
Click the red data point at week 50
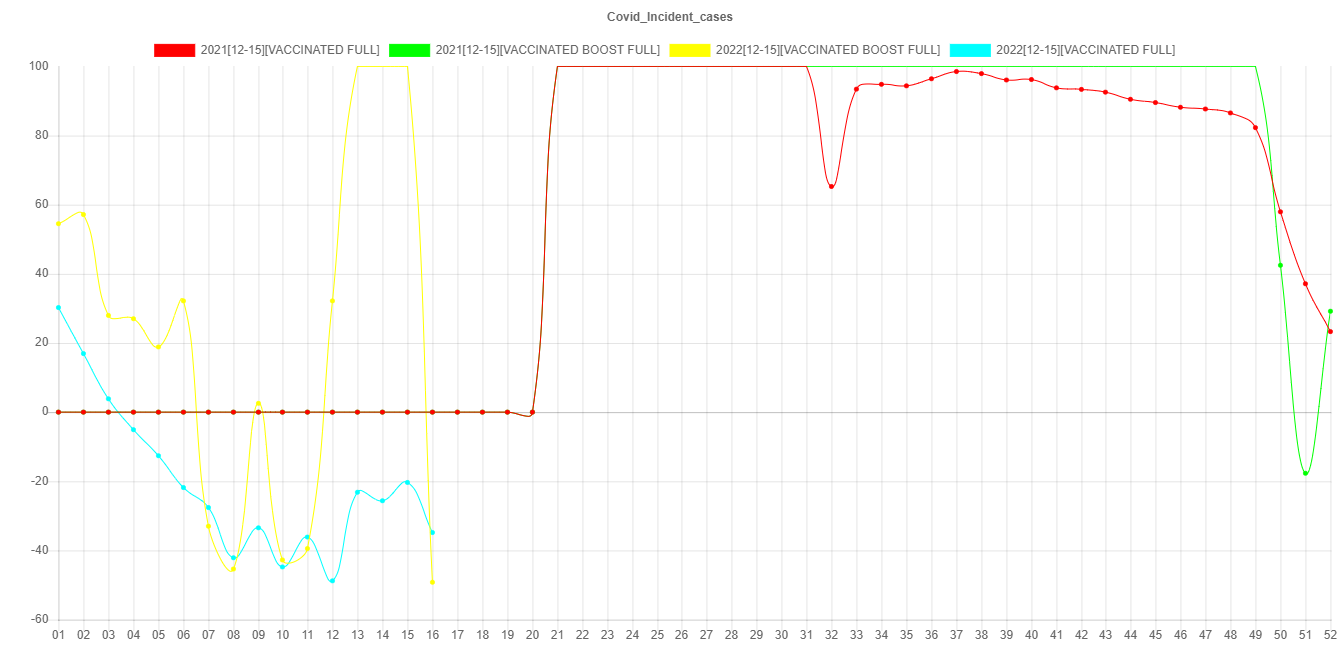coord(1280,212)
